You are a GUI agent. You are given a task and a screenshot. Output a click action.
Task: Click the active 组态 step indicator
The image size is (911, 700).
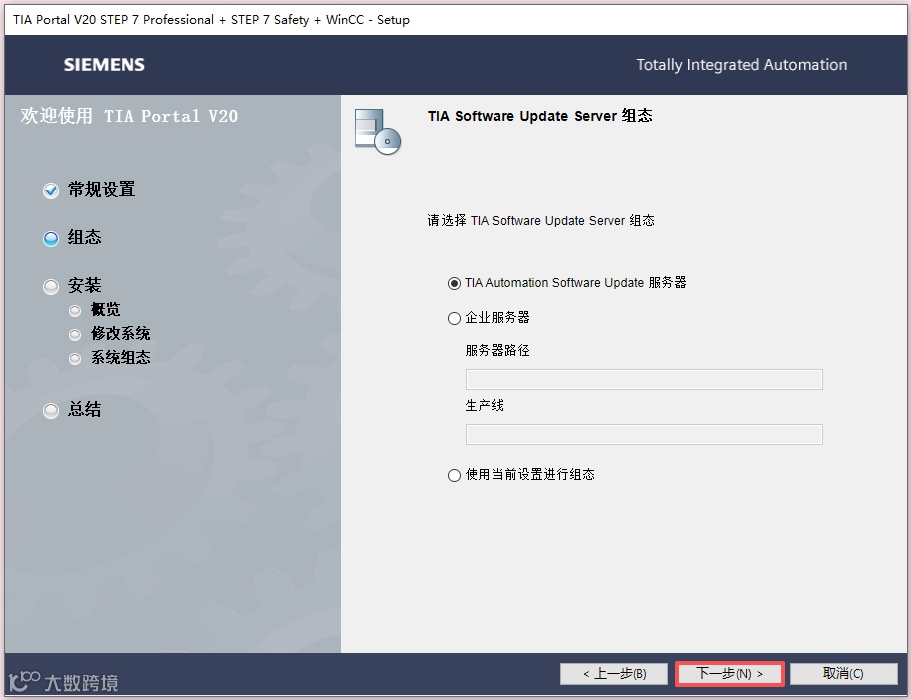[51, 238]
